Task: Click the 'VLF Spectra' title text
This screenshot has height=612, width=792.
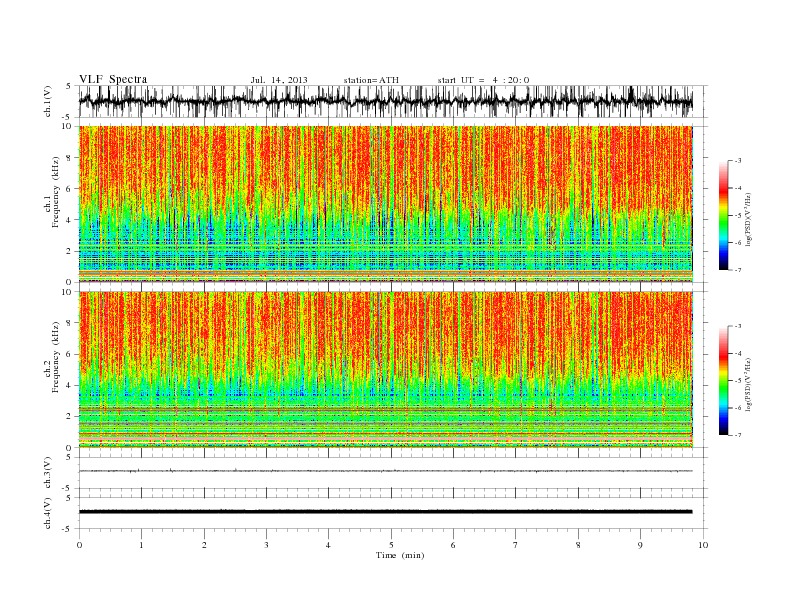Action: coord(113,79)
